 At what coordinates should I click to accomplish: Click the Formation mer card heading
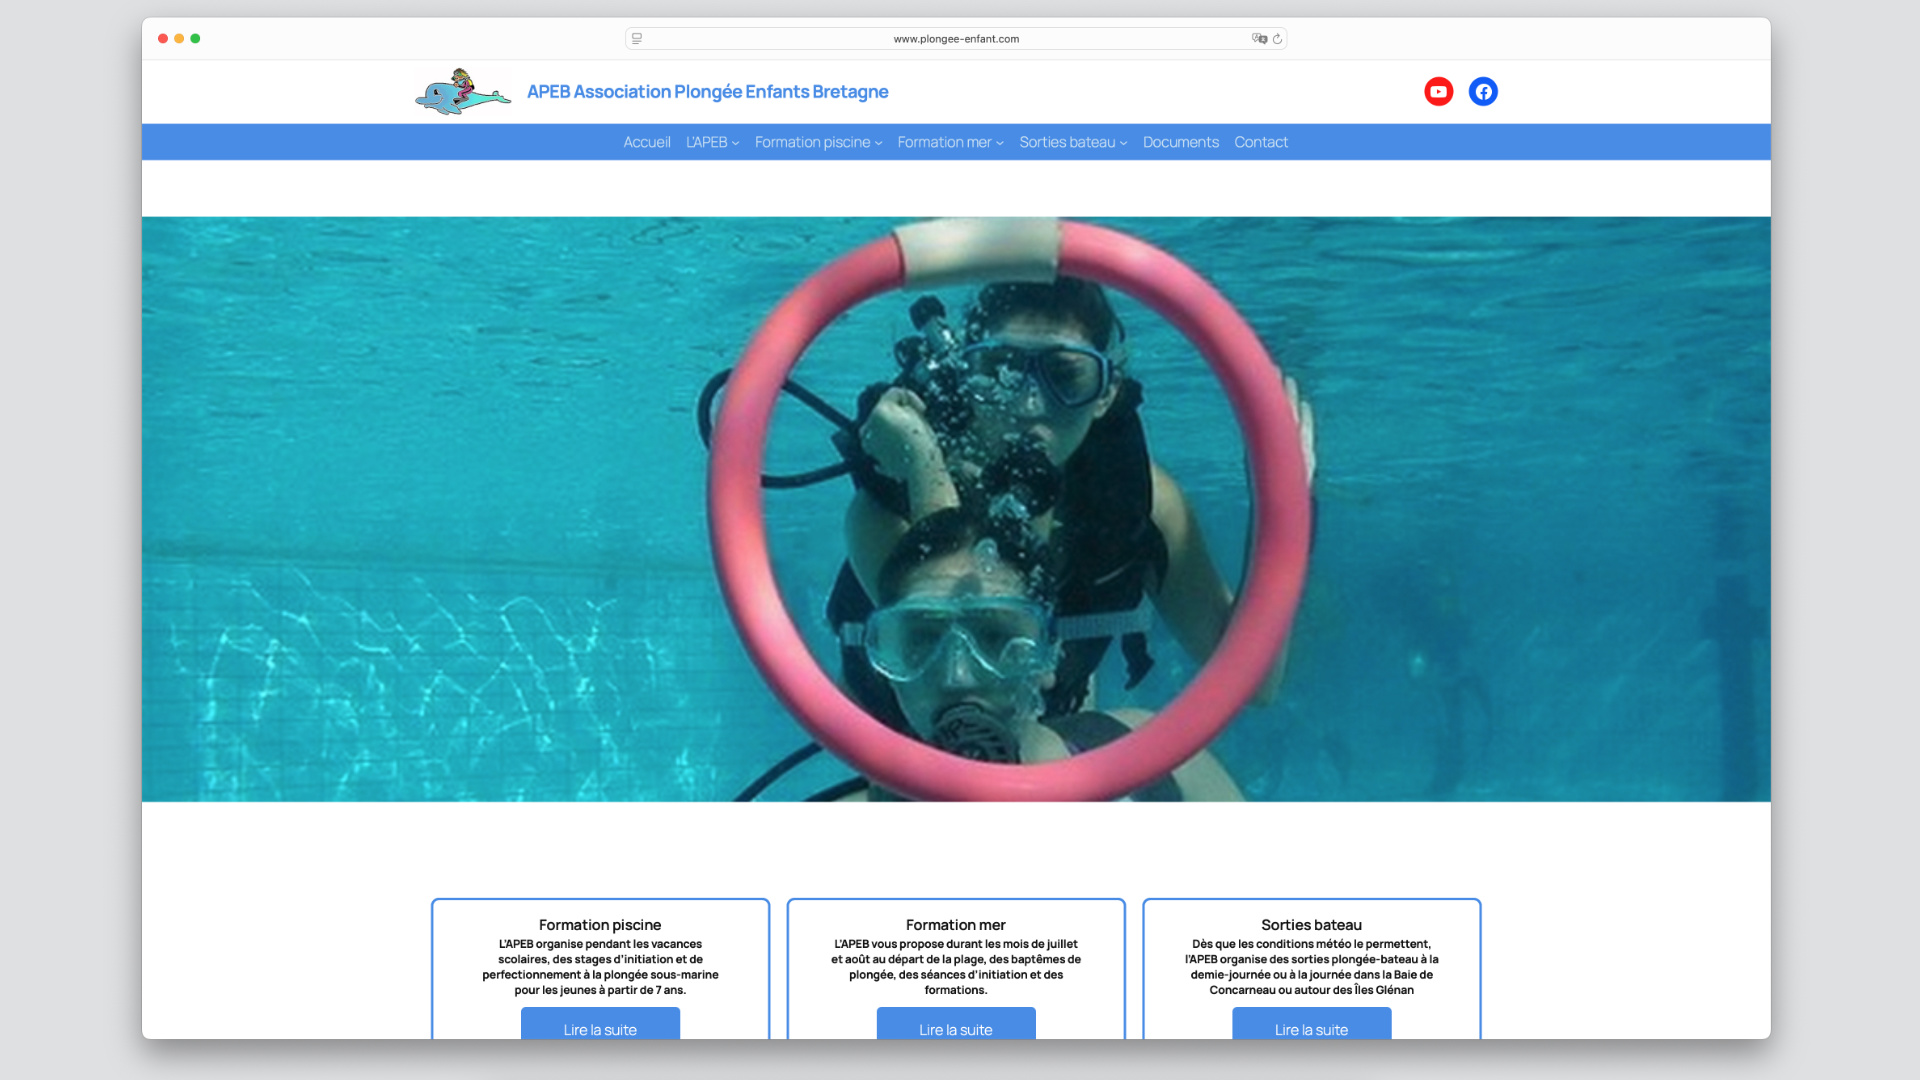[x=956, y=925]
